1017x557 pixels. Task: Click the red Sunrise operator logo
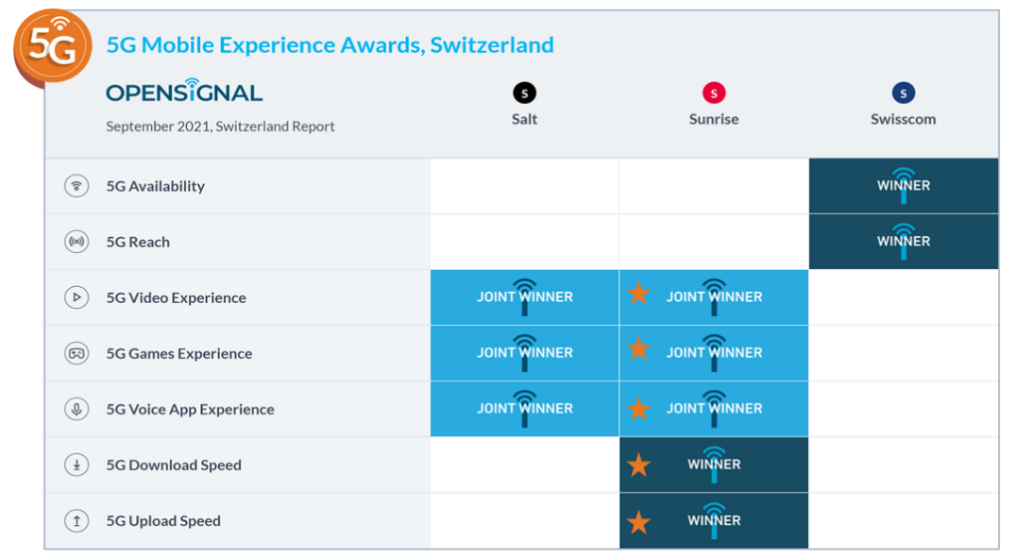point(713,93)
